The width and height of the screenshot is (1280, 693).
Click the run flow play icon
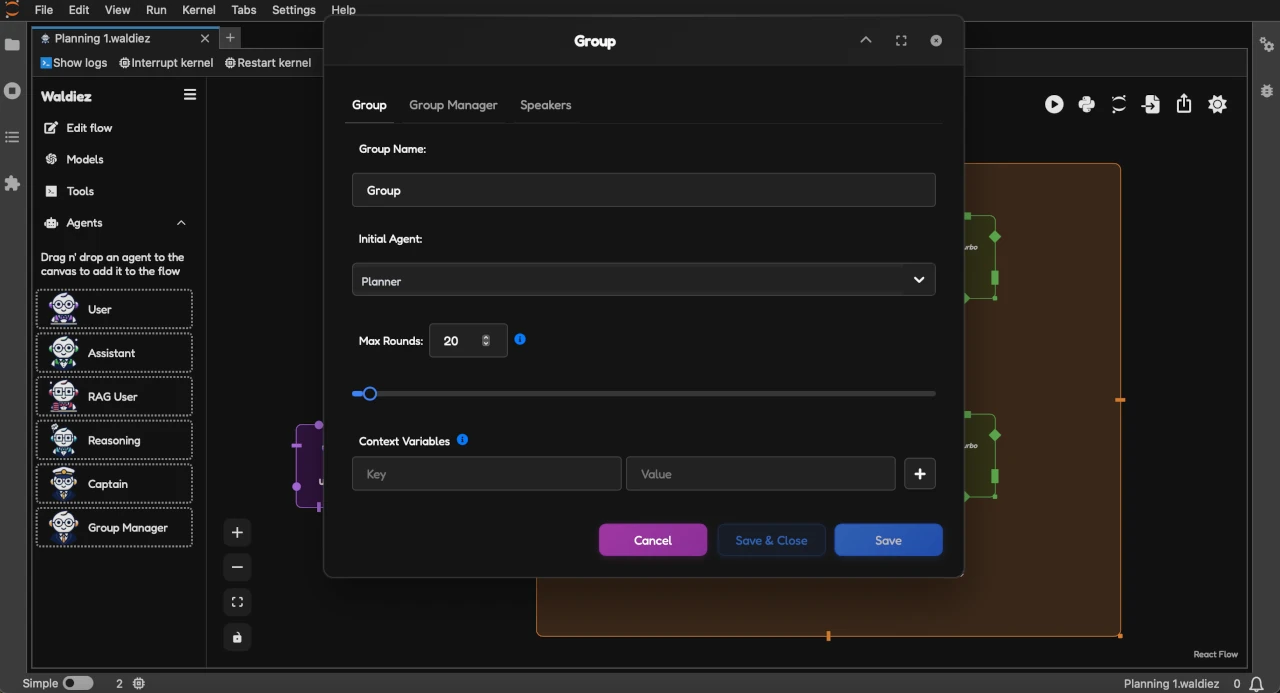click(1054, 104)
